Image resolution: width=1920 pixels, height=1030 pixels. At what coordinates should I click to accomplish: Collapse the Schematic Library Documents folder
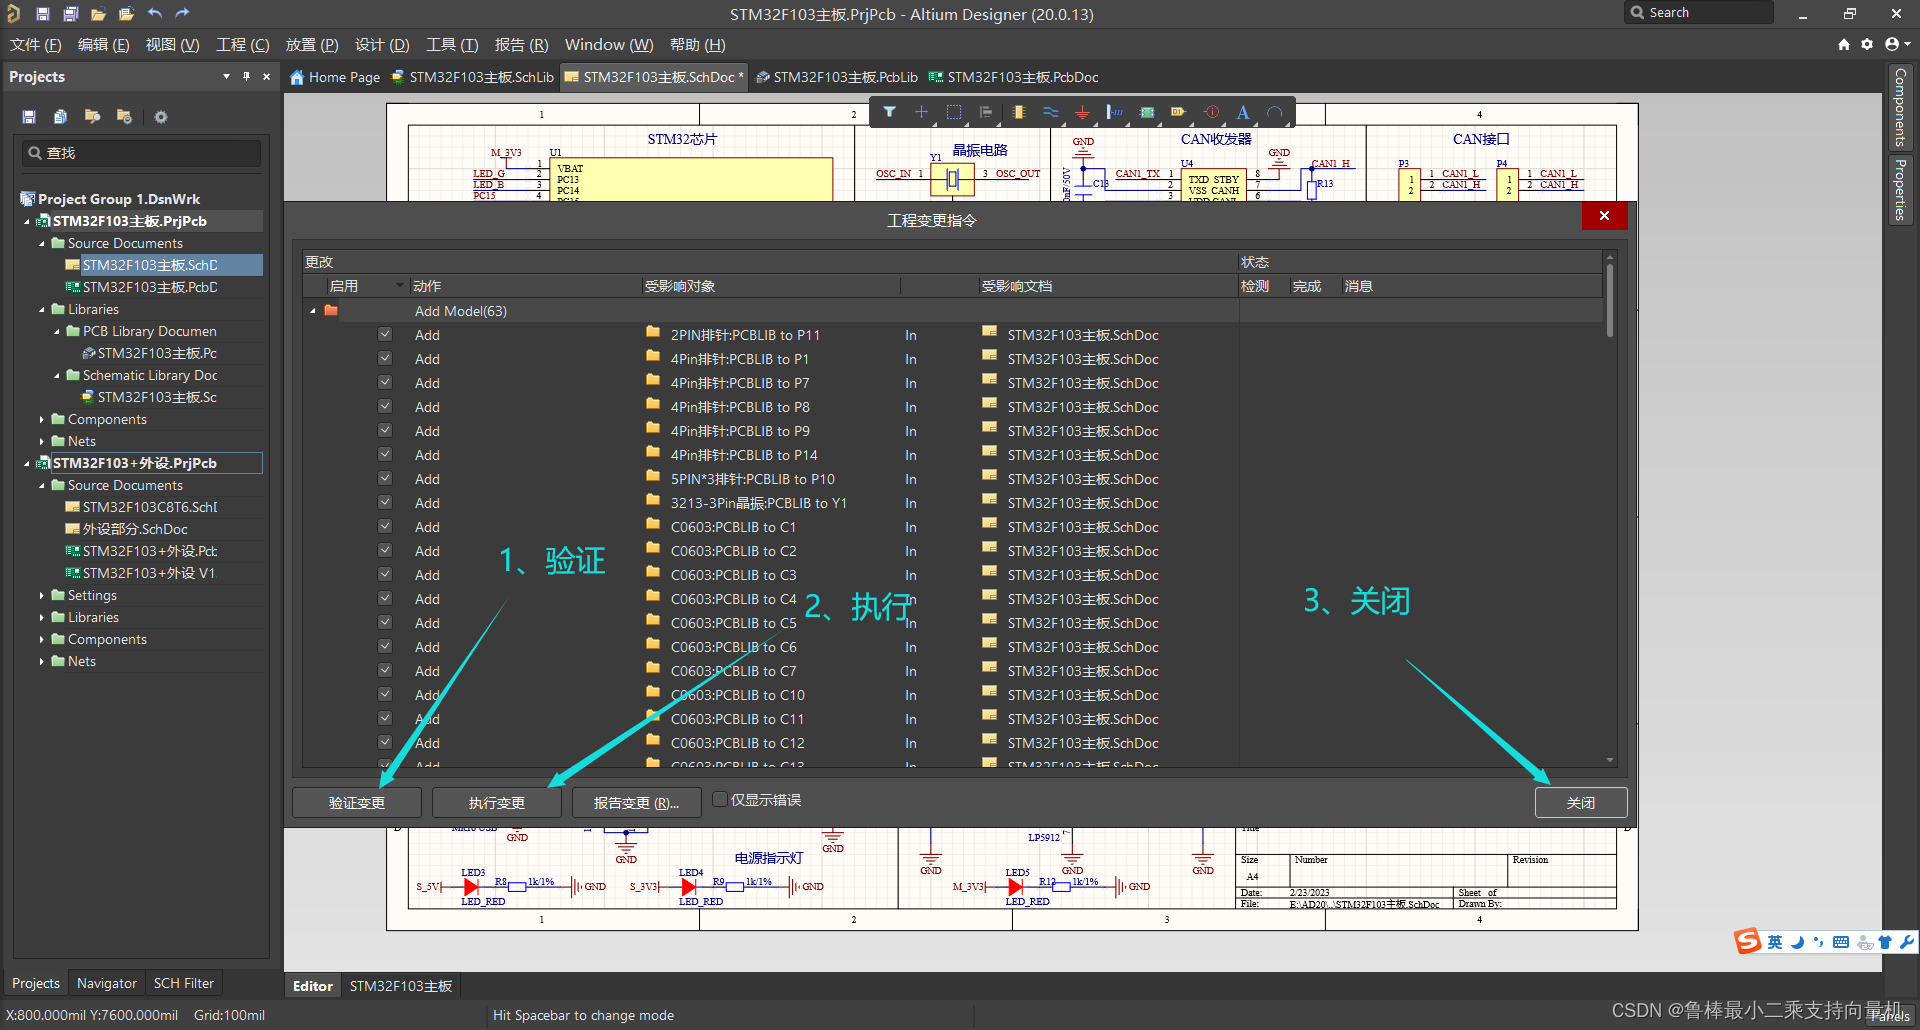[57, 375]
